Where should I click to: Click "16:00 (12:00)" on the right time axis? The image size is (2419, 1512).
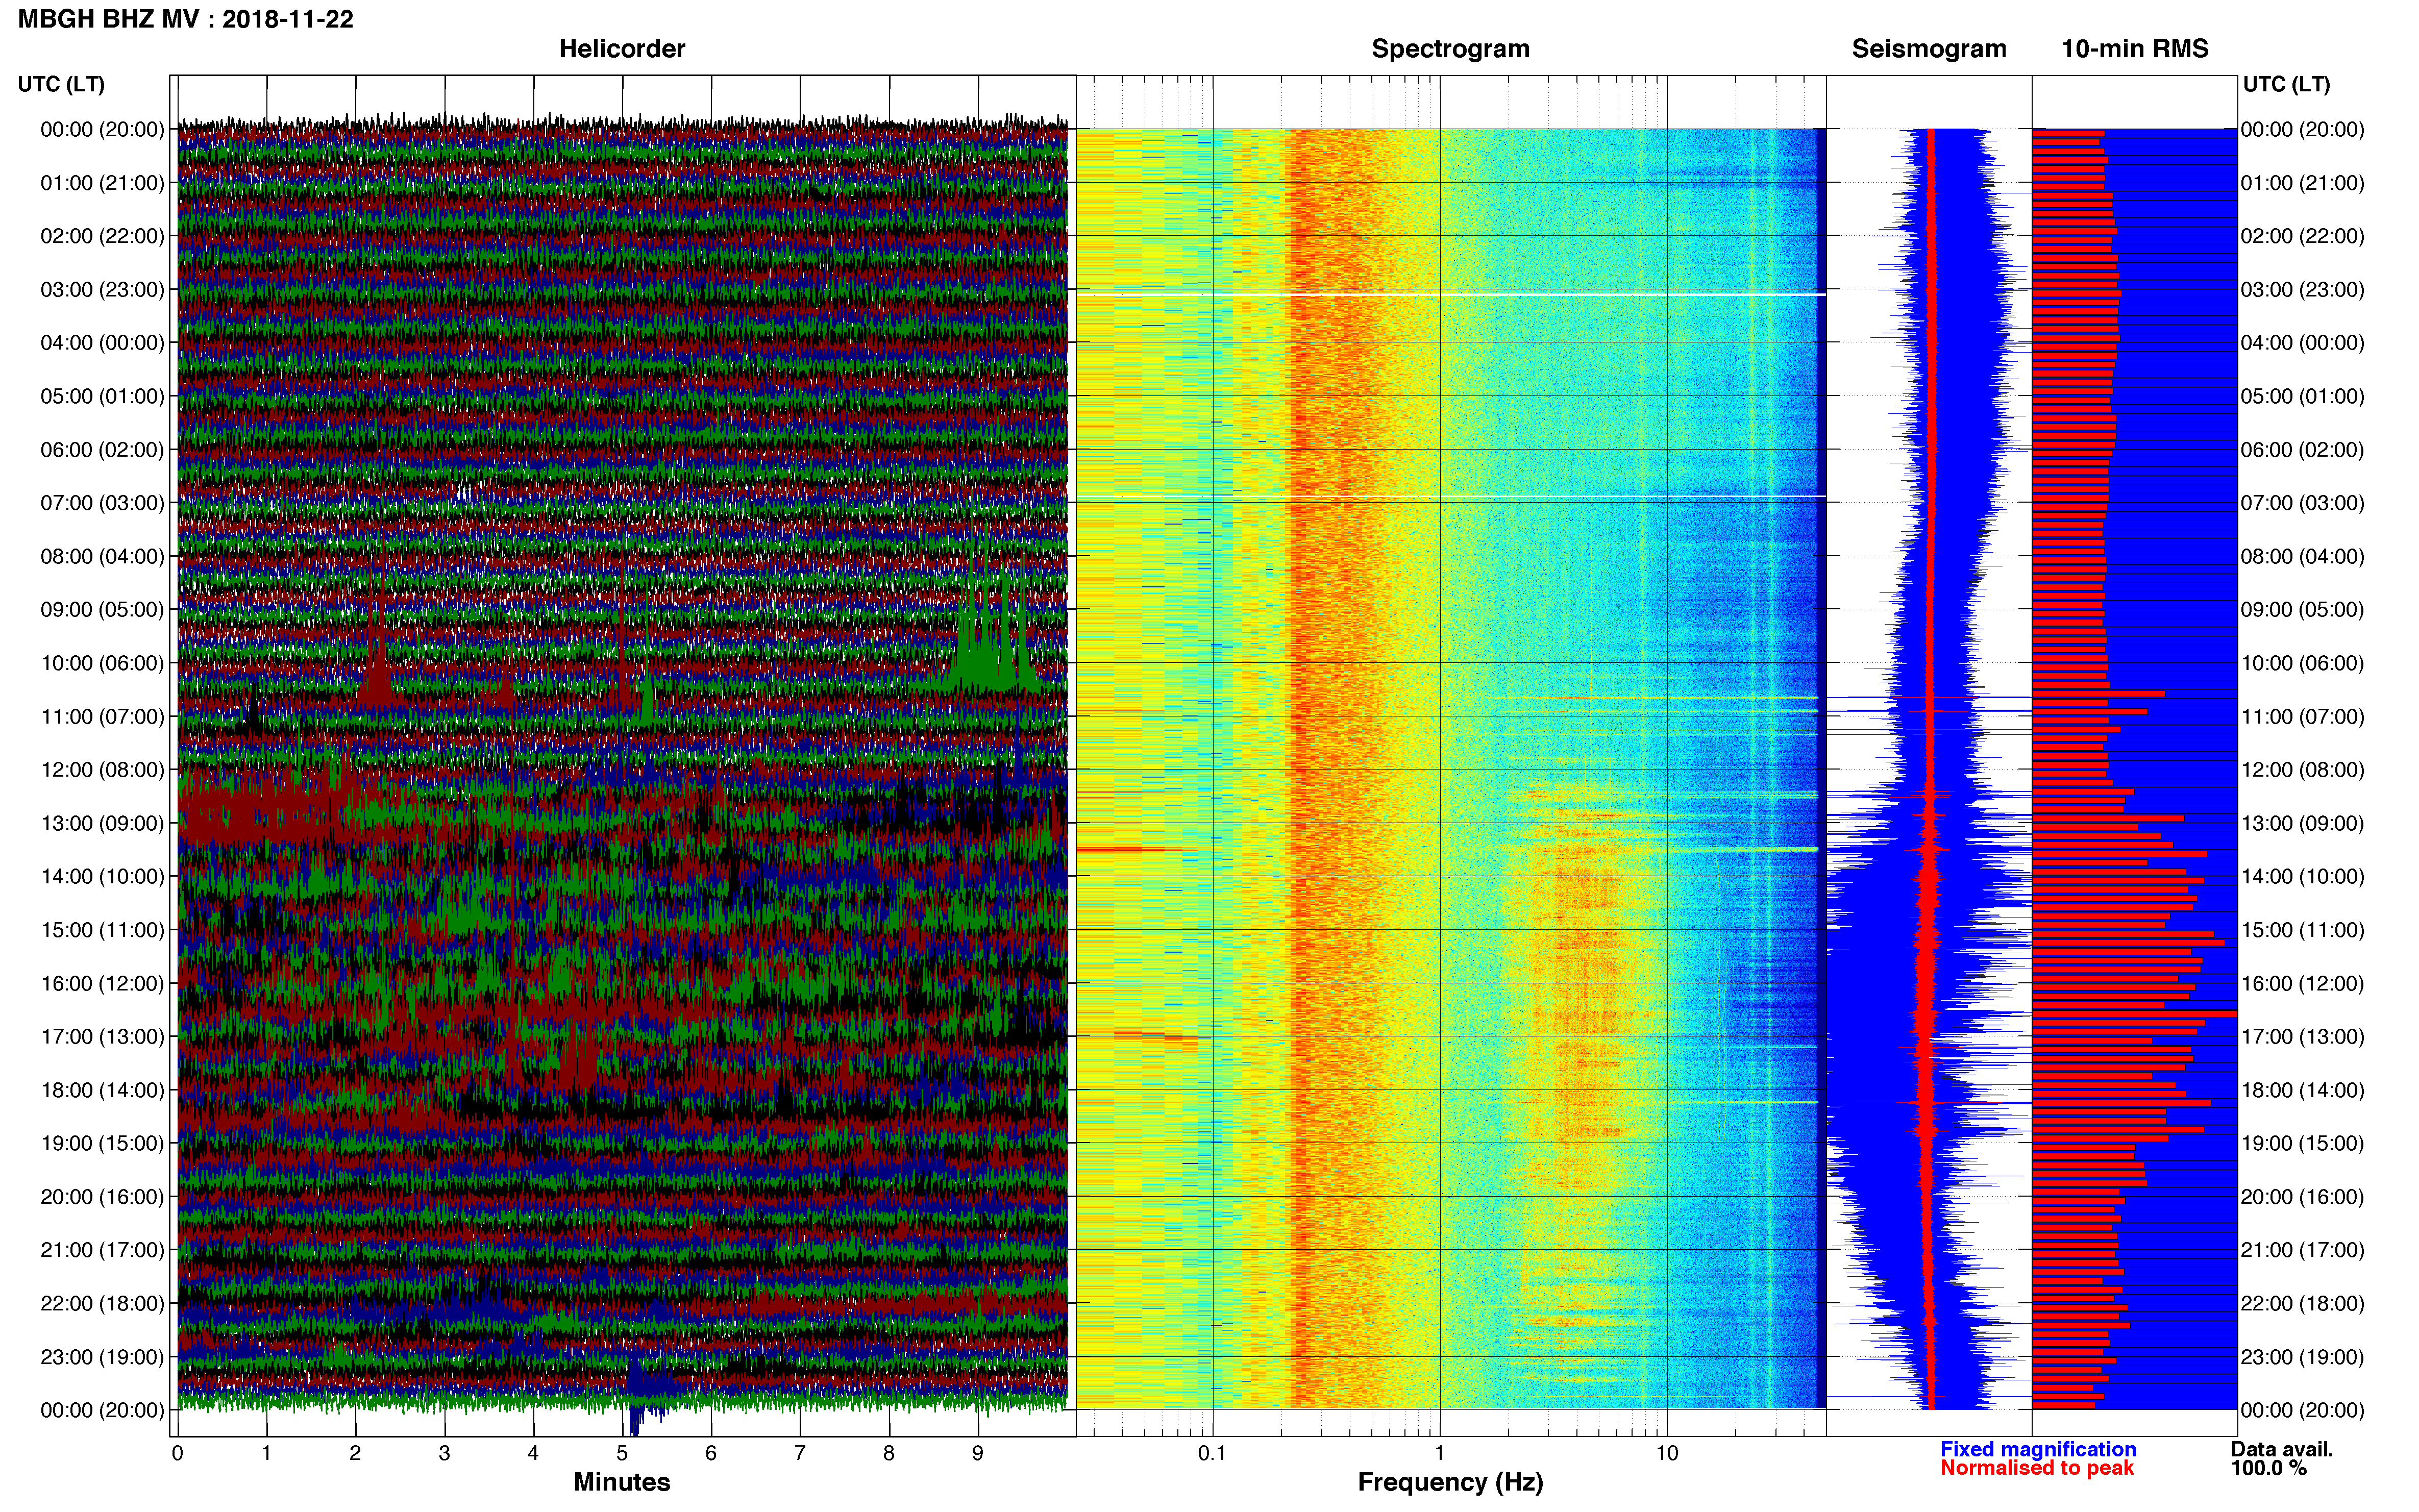tap(2302, 983)
